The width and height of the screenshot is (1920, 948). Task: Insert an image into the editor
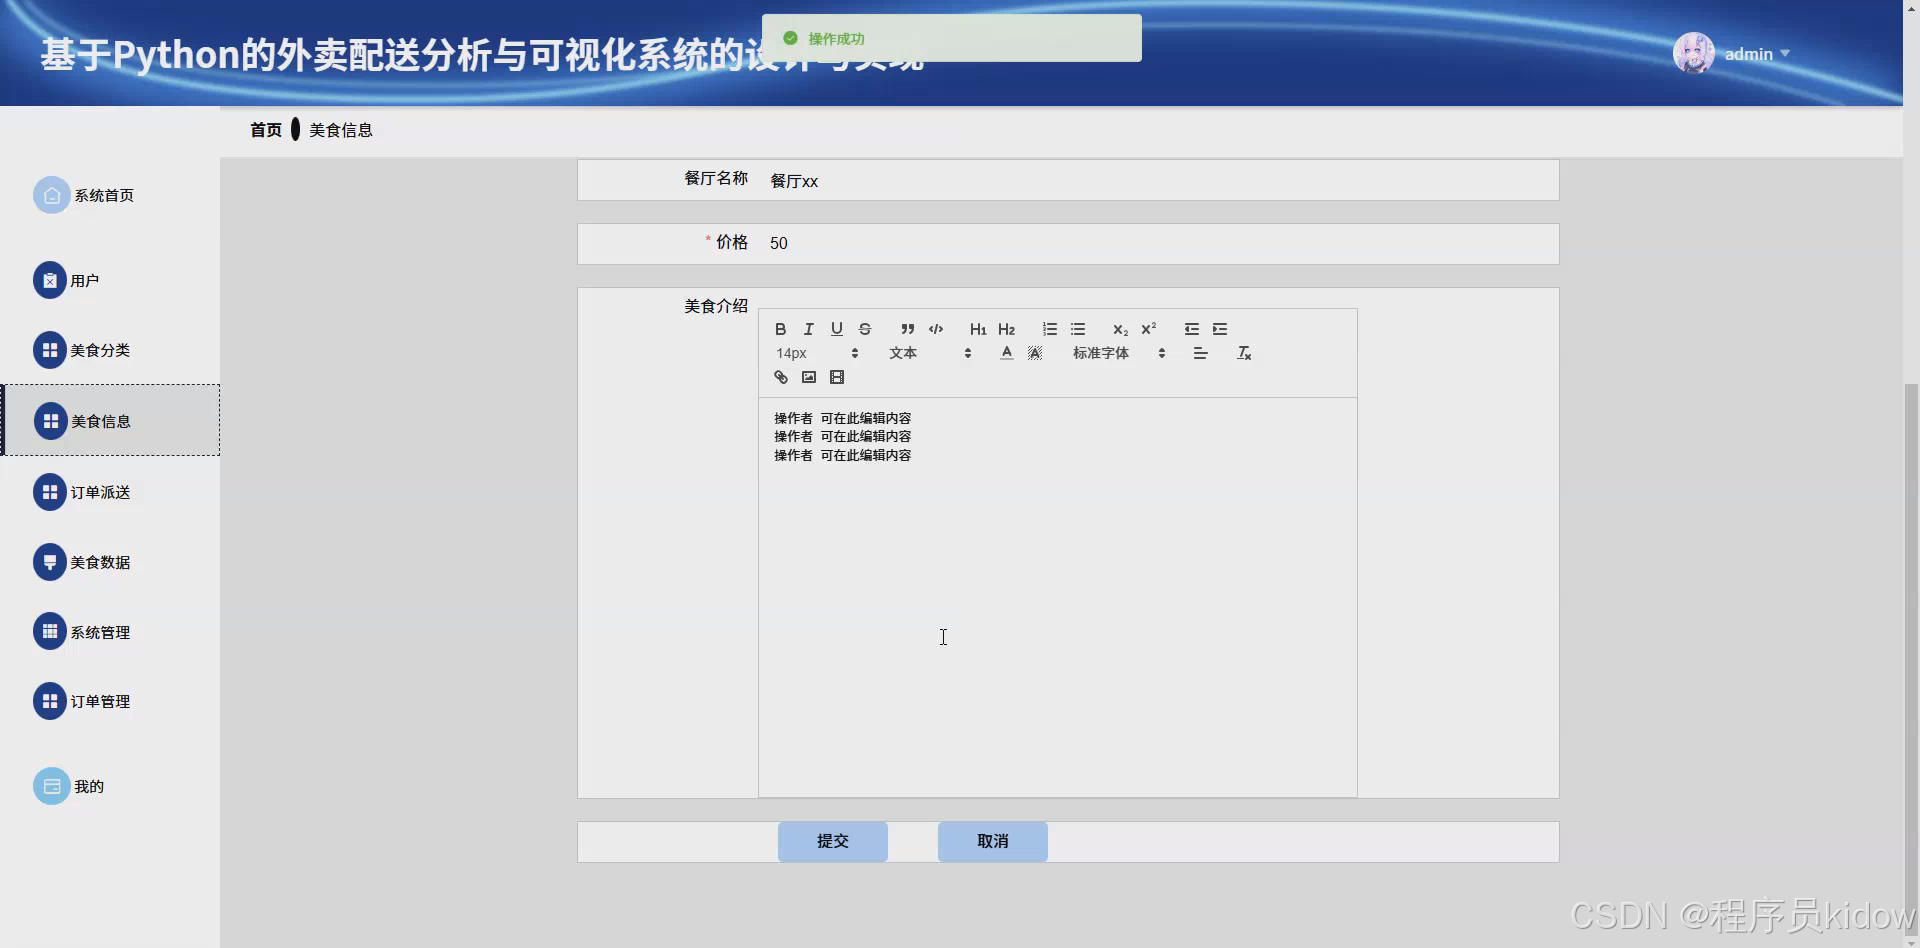tap(809, 377)
